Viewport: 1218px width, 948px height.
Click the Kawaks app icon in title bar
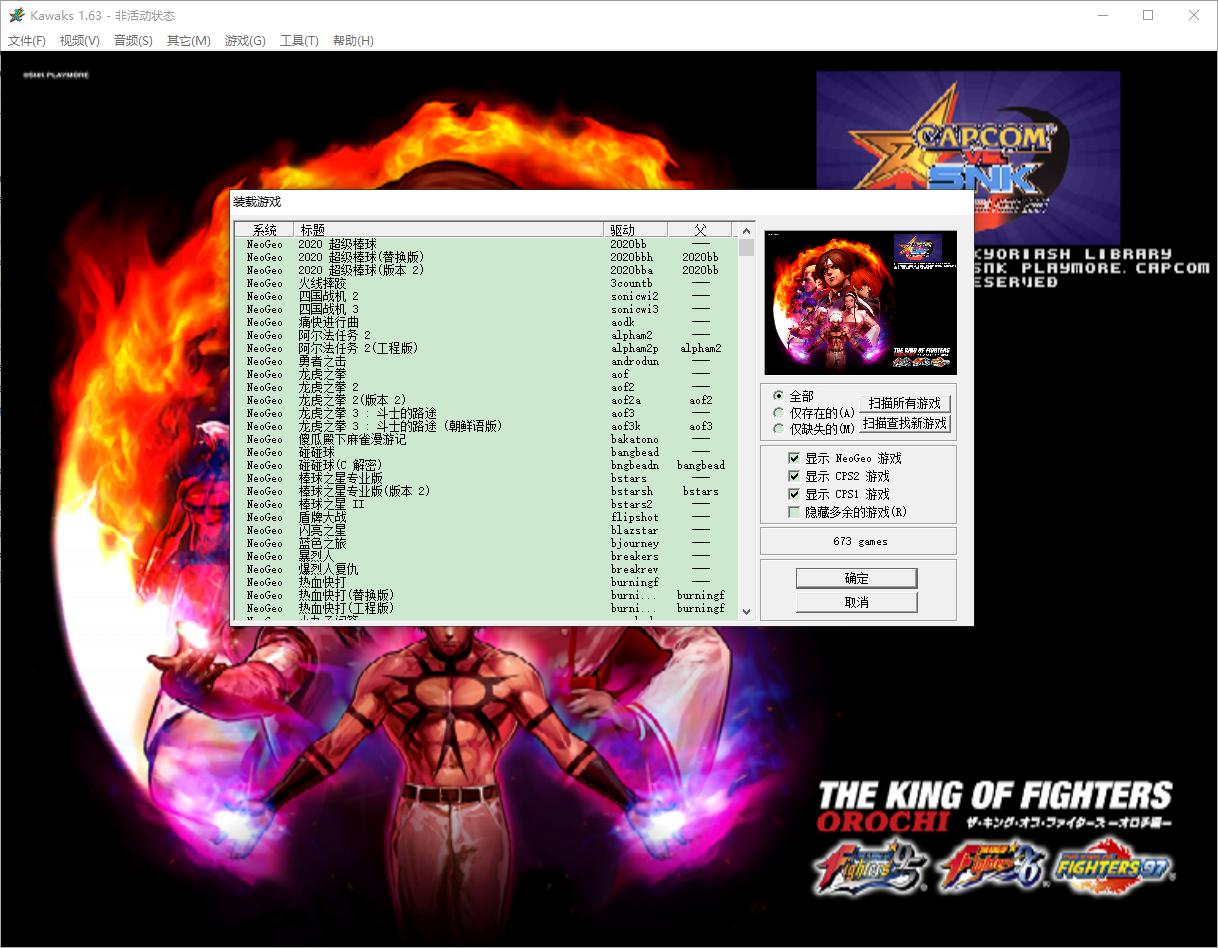[17, 16]
